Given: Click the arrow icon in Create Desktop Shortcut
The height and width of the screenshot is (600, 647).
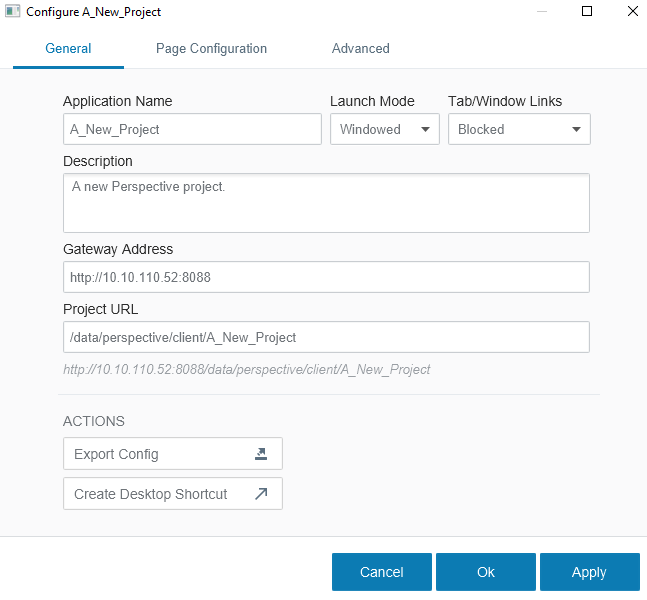Looking at the screenshot, I should [x=261, y=494].
